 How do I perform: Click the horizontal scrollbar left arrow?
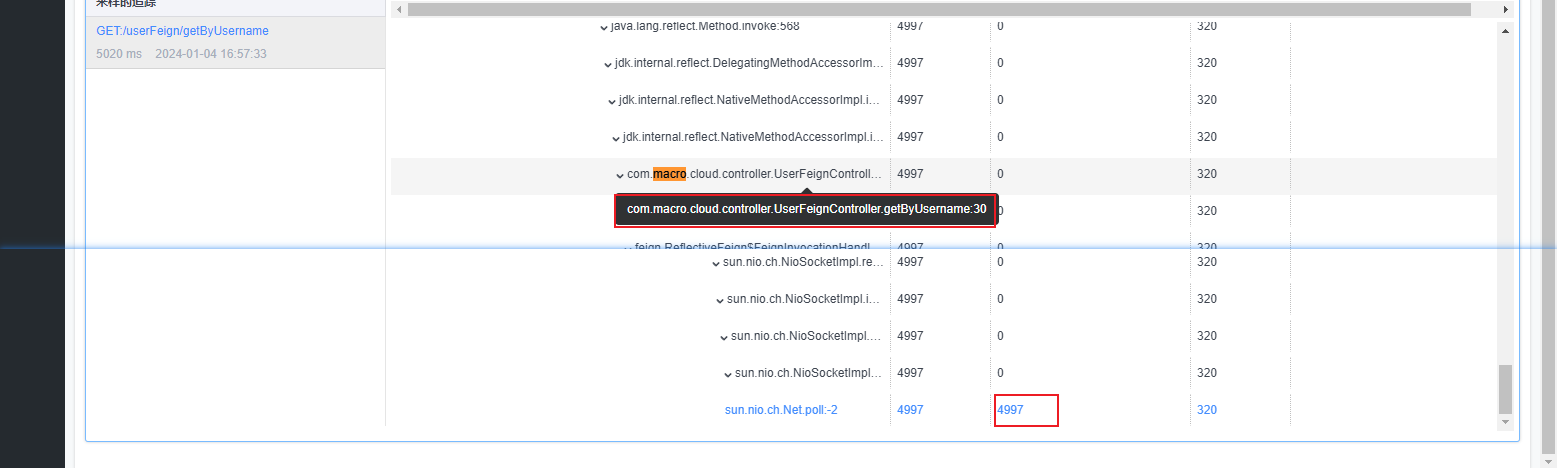pos(399,9)
